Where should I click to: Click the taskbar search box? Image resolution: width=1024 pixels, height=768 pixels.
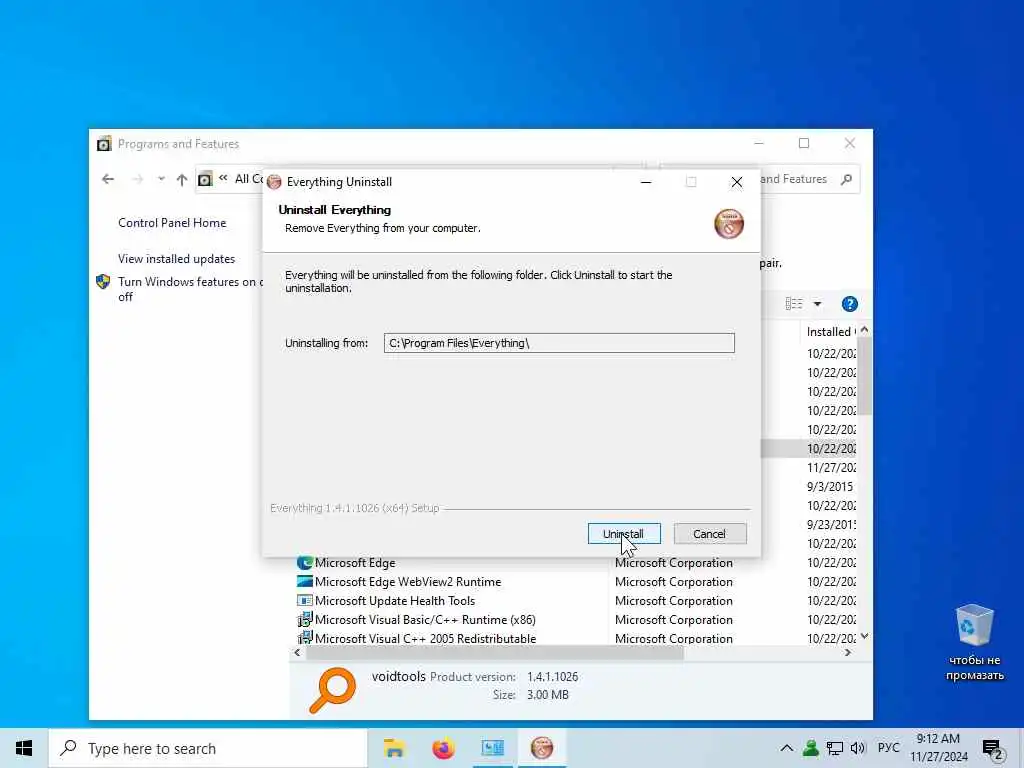tap(208, 748)
